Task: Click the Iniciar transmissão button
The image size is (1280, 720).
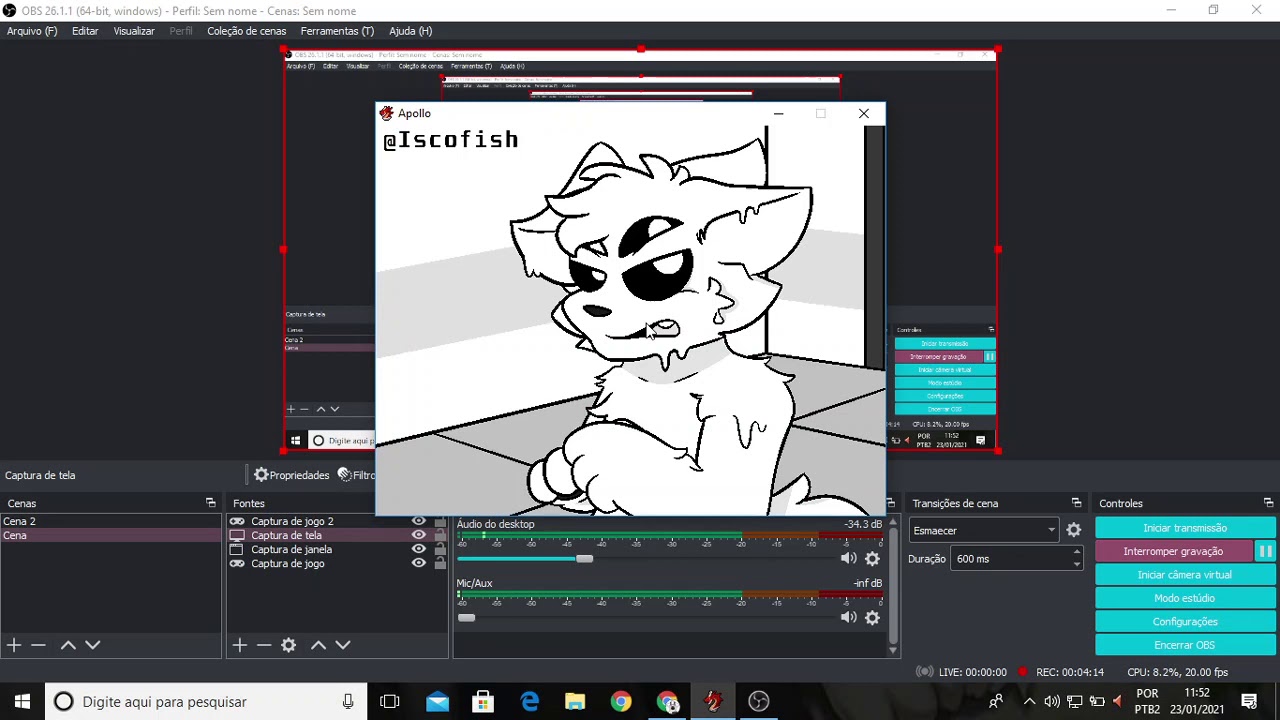Action: tap(1185, 528)
